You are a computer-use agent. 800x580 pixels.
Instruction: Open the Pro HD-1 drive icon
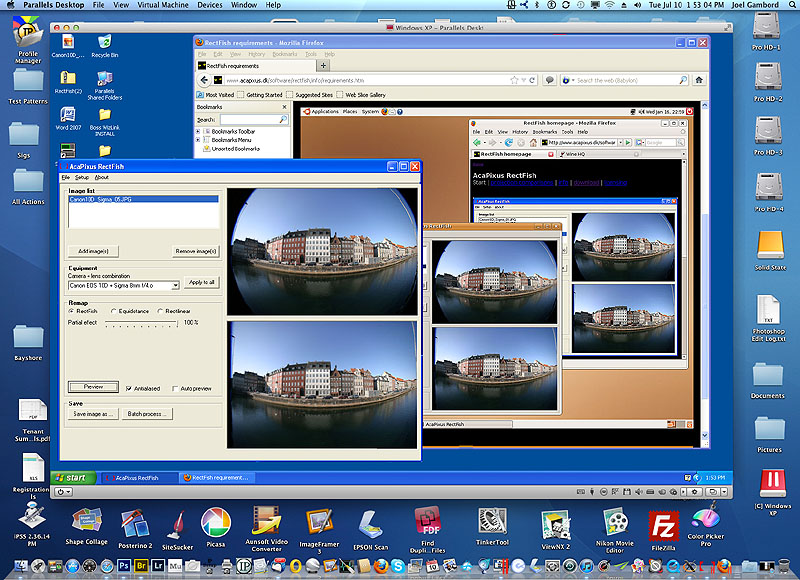pos(766,25)
